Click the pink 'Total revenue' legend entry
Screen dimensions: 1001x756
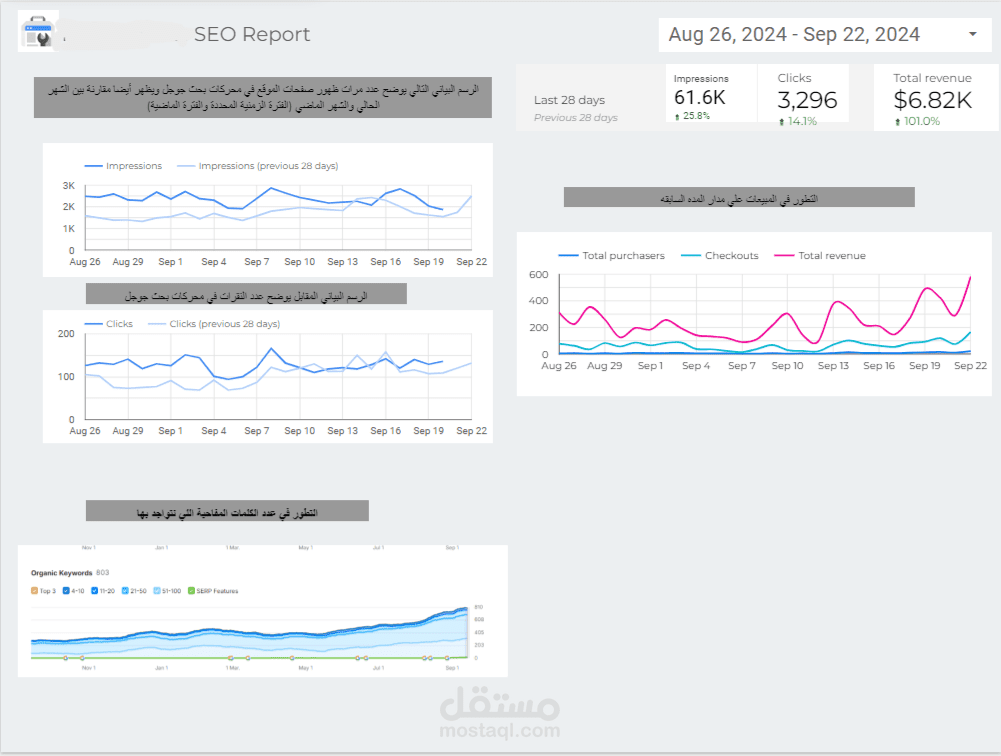[x=820, y=255]
